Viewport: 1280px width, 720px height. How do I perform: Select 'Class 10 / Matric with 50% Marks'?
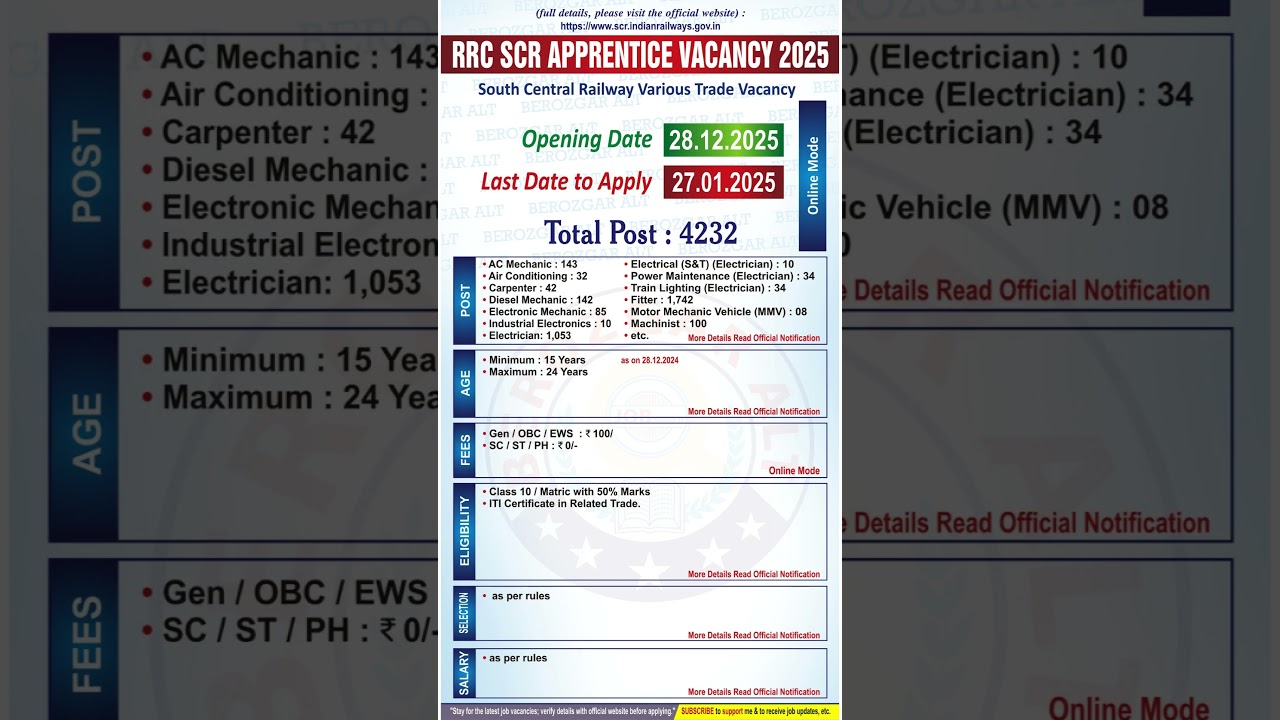click(x=567, y=492)
